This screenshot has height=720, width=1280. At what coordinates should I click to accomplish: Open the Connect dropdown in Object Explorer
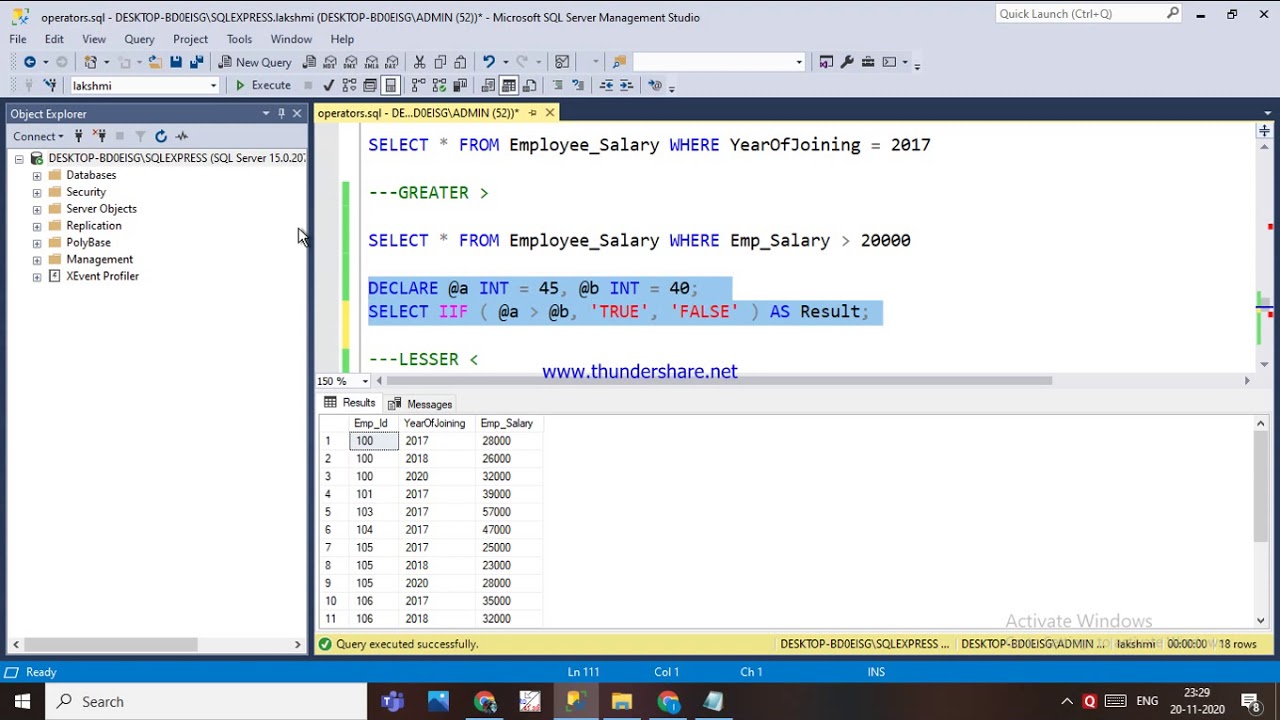pos(39,136)
